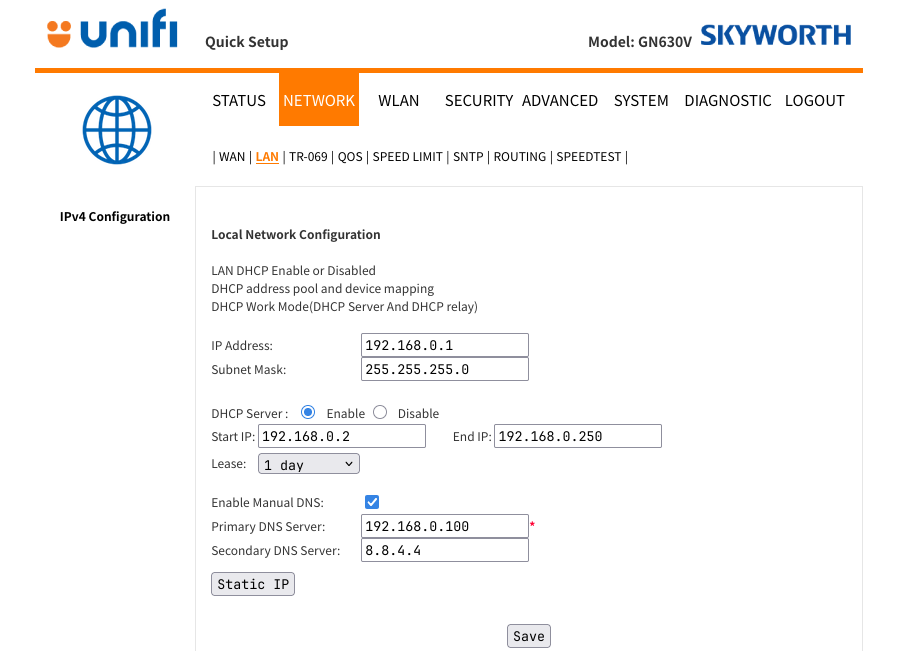Click the unifi logo
923x651 pixels.
(112, 33)
